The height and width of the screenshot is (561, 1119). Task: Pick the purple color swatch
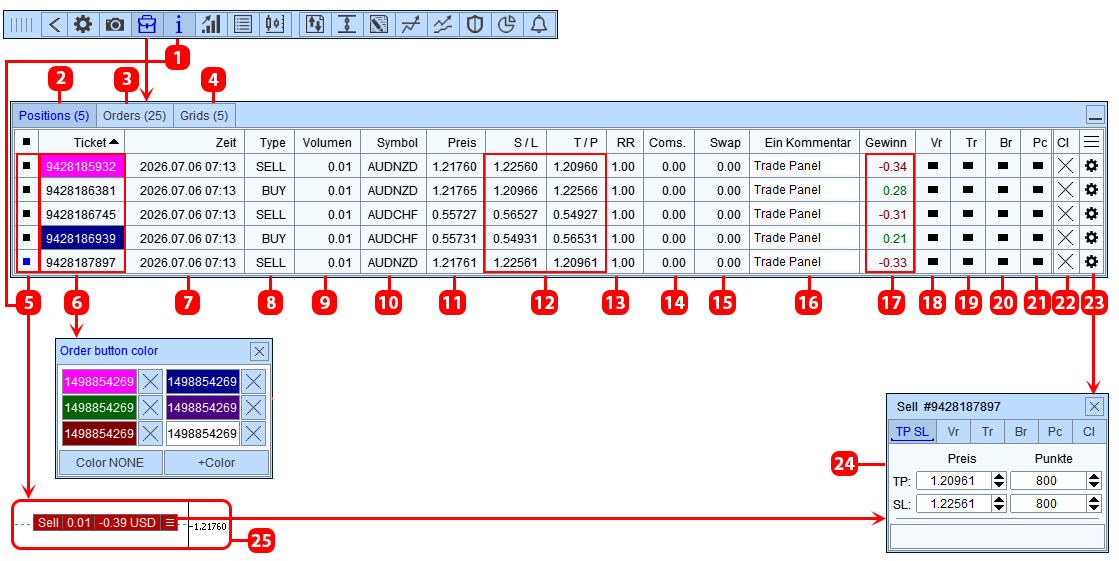(x=203, y=408)
